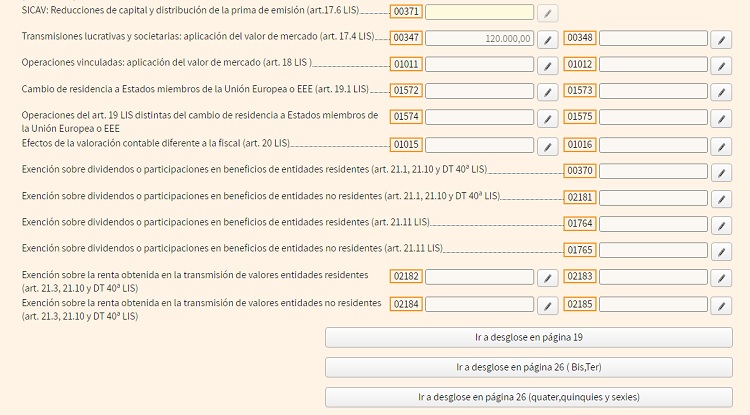Click the 'SICAV: Reducciones de capital' label
The width and height of the screenshot is (750, 415).
pyautogui.click(x=190, y=10)
